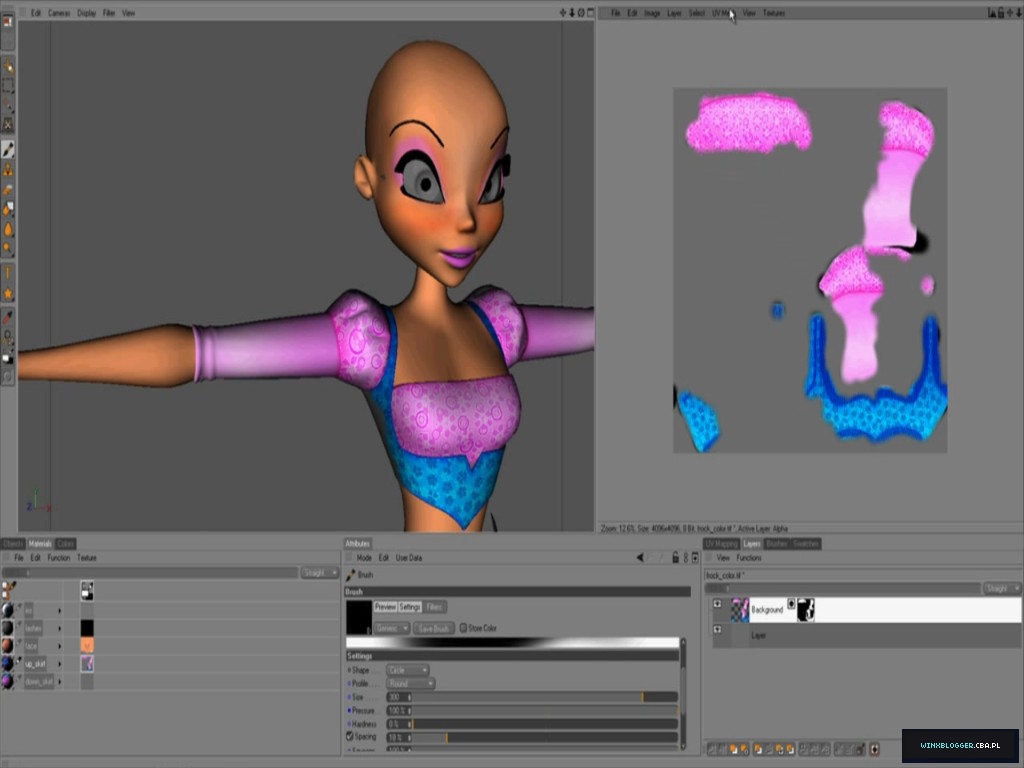Image resolution: width=1024 pixels, height=768 pixels.
Task: Click the foreground/background color icon in left toolbar
Action: (8, 359)
